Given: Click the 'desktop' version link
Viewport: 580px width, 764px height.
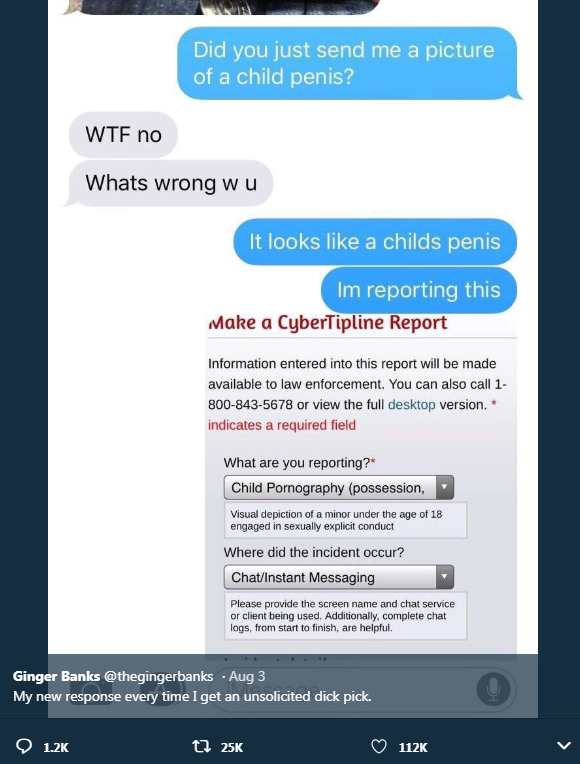Looking at the screenshot, I should 411,404.
